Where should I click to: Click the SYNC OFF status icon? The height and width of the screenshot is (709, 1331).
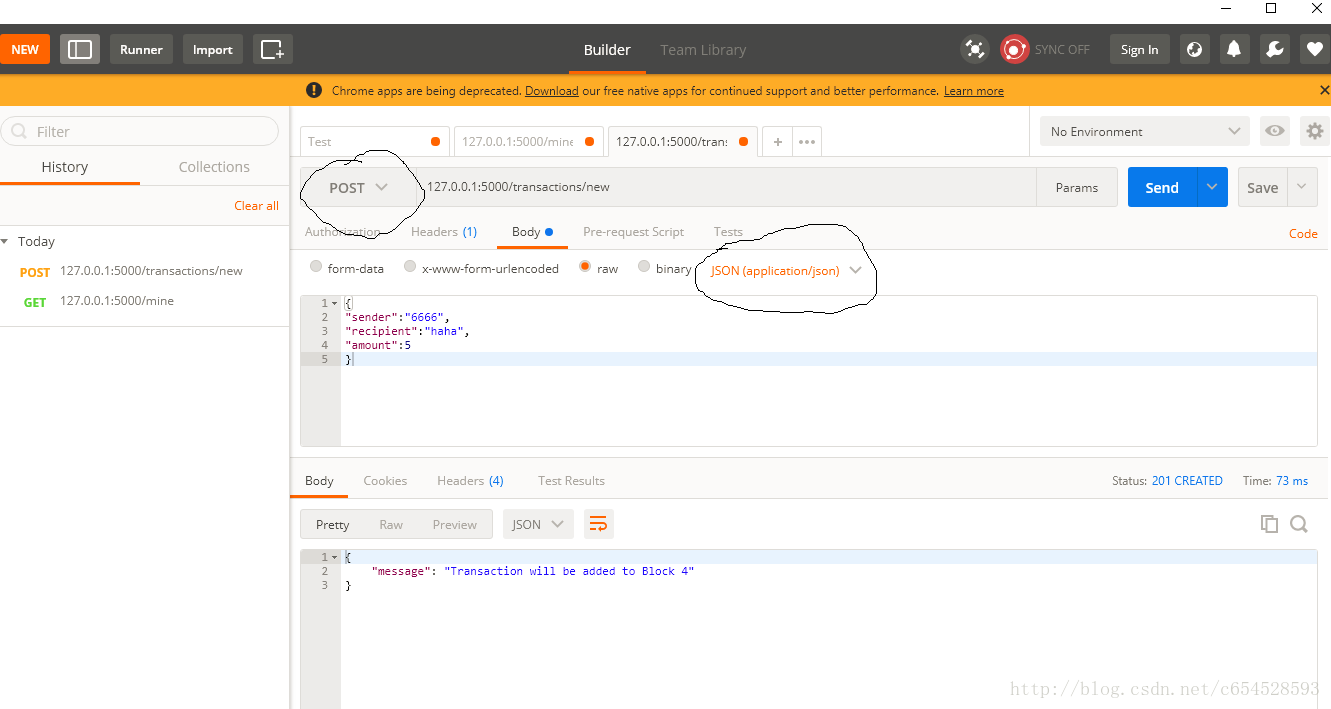1015,49
